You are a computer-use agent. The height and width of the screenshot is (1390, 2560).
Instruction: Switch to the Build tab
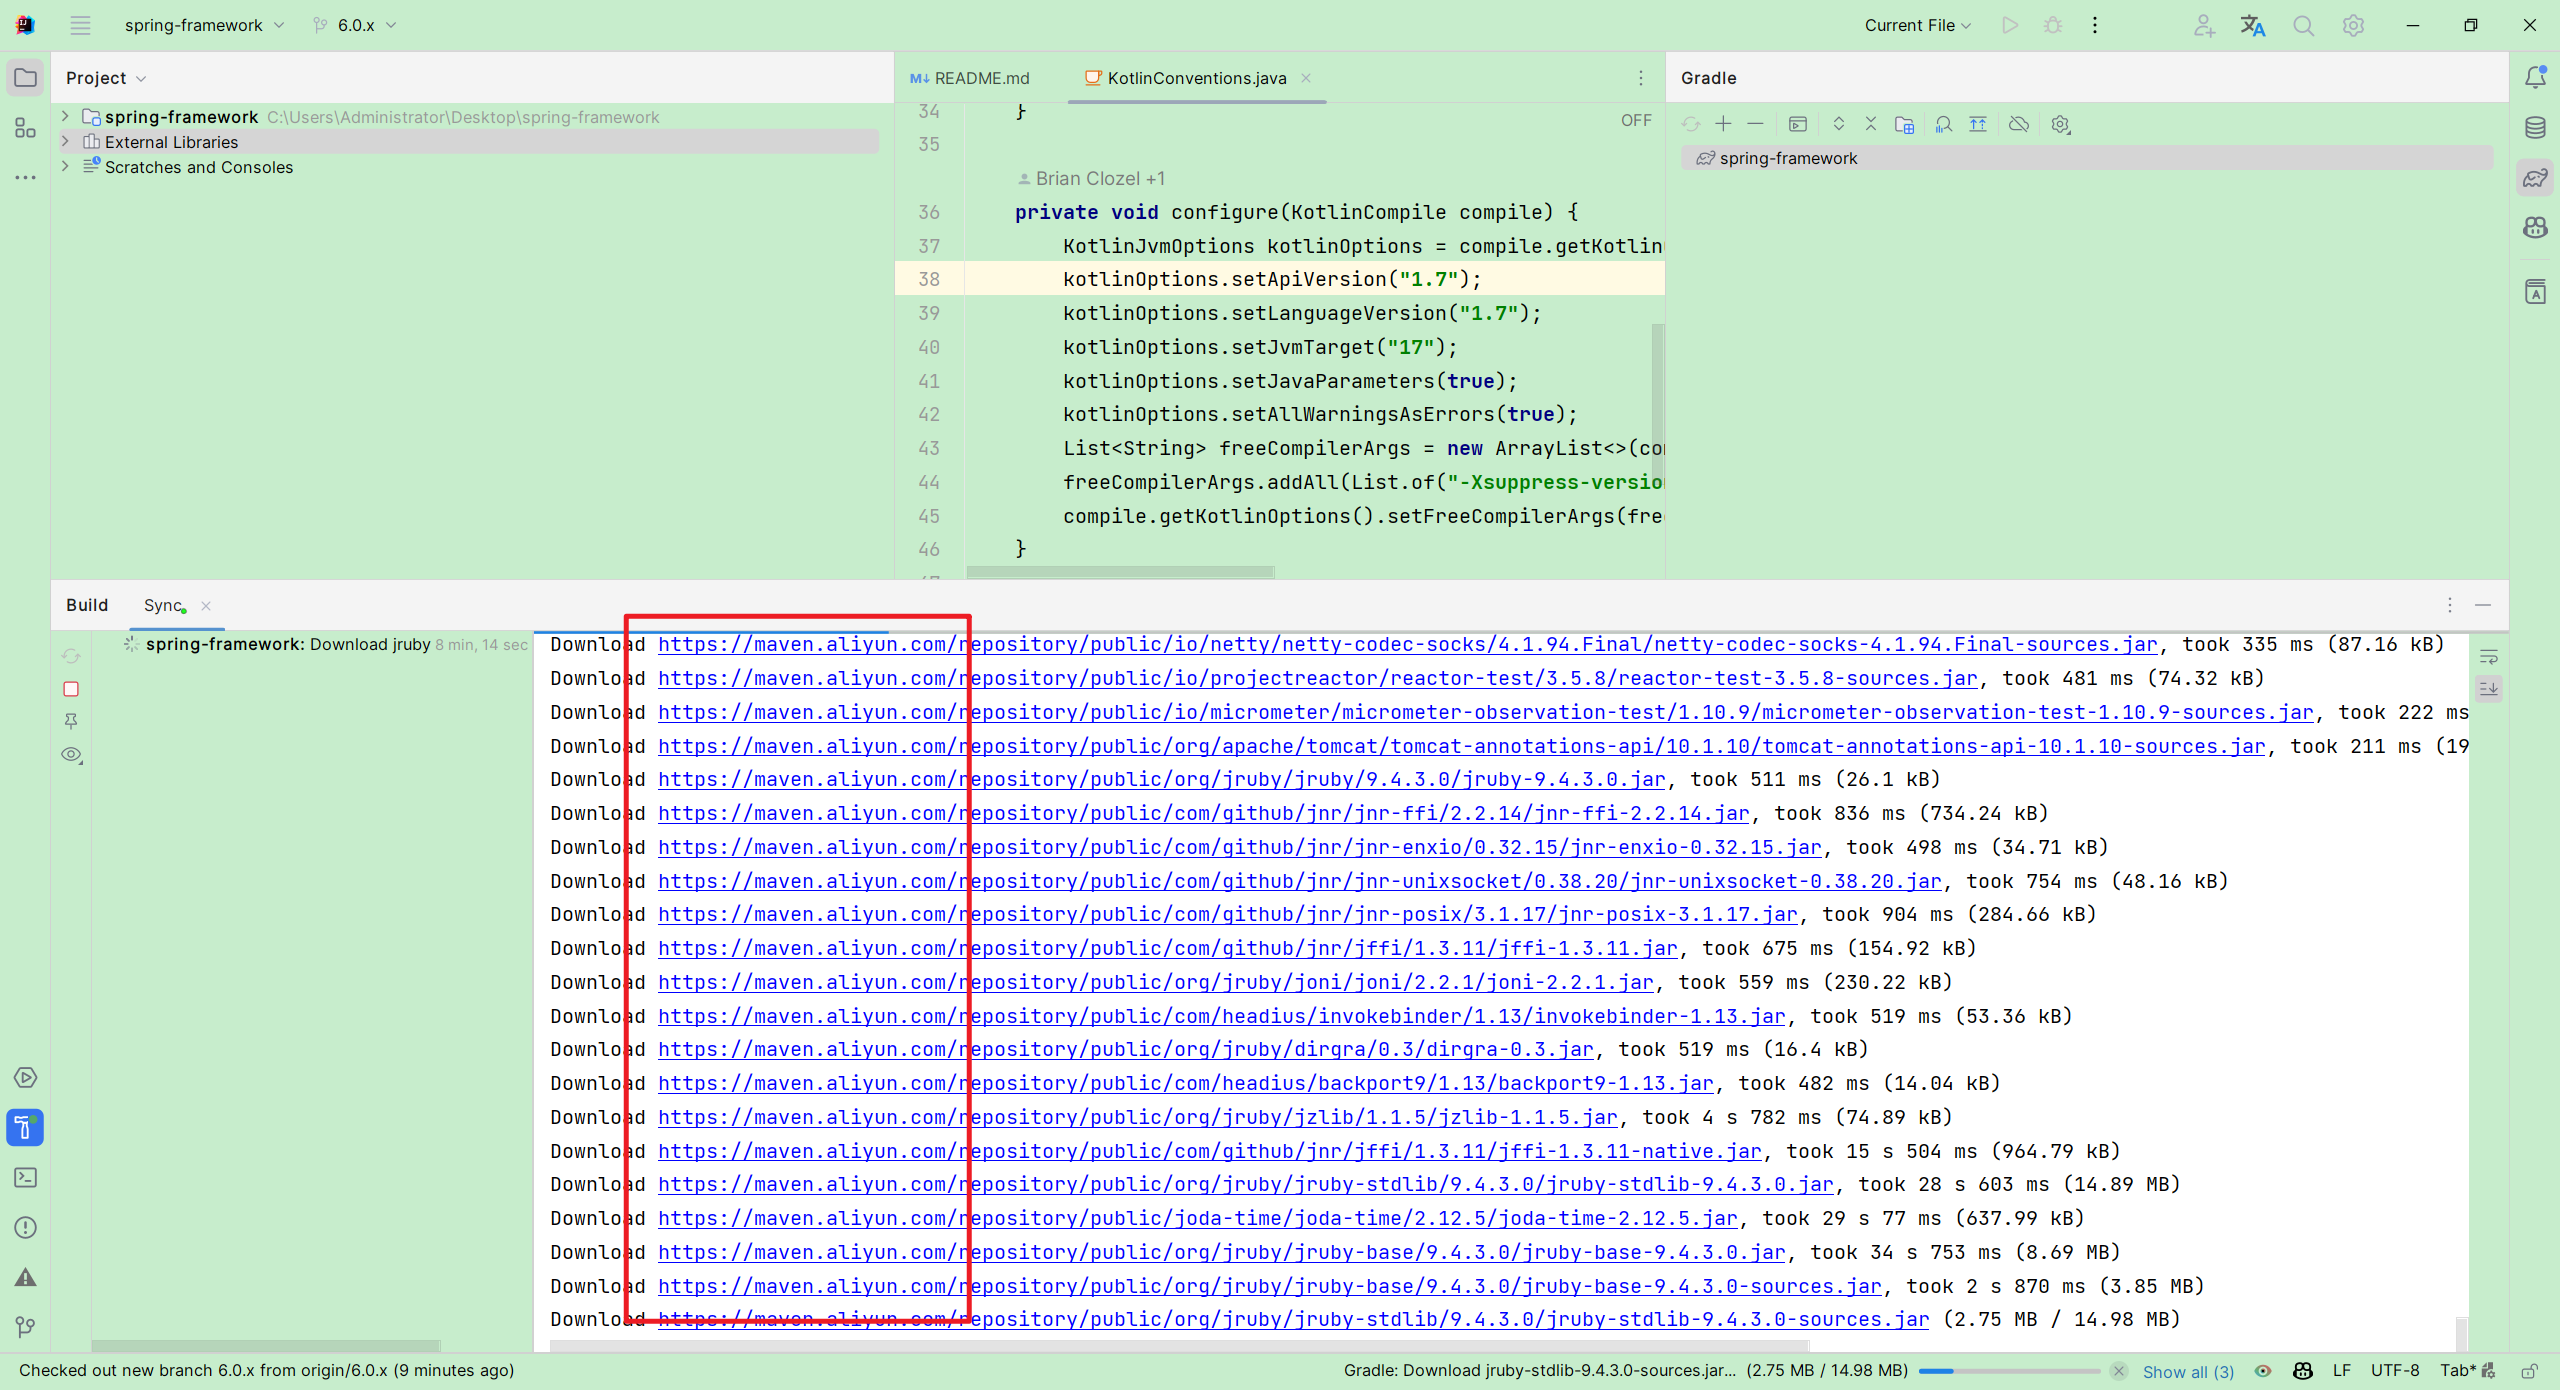click(87, 605)
